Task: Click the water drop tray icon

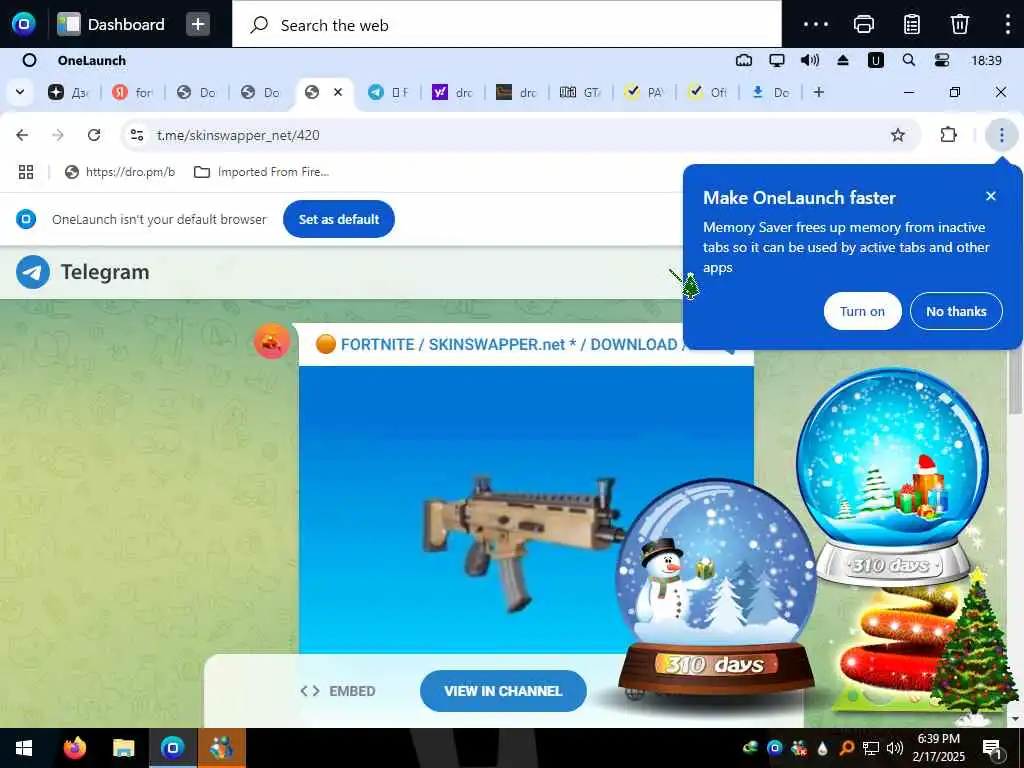Action: tap(822, 748)
